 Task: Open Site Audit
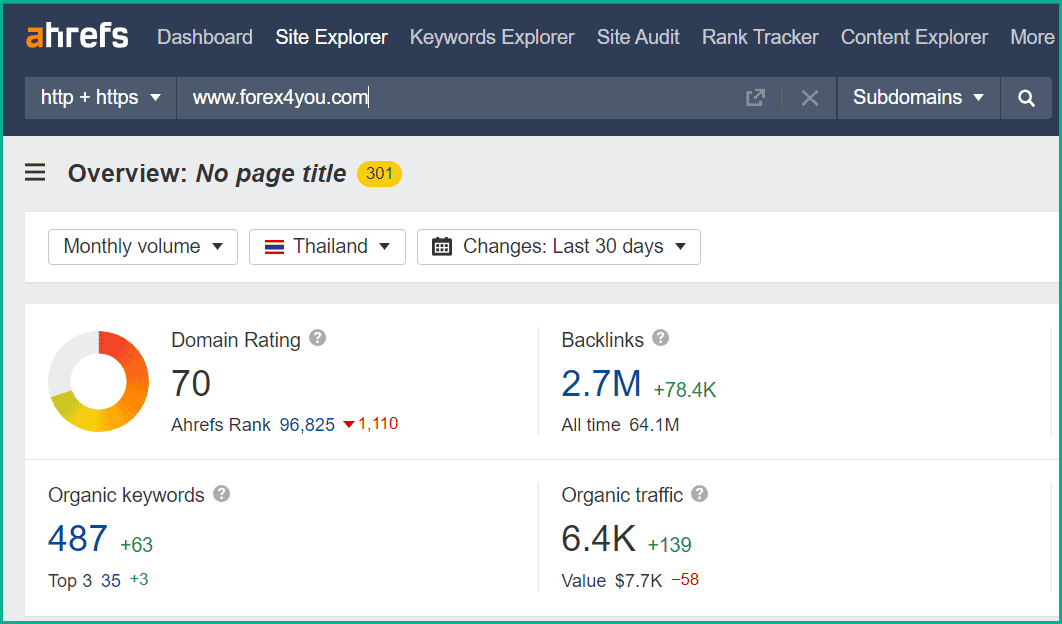click(638, 37)
